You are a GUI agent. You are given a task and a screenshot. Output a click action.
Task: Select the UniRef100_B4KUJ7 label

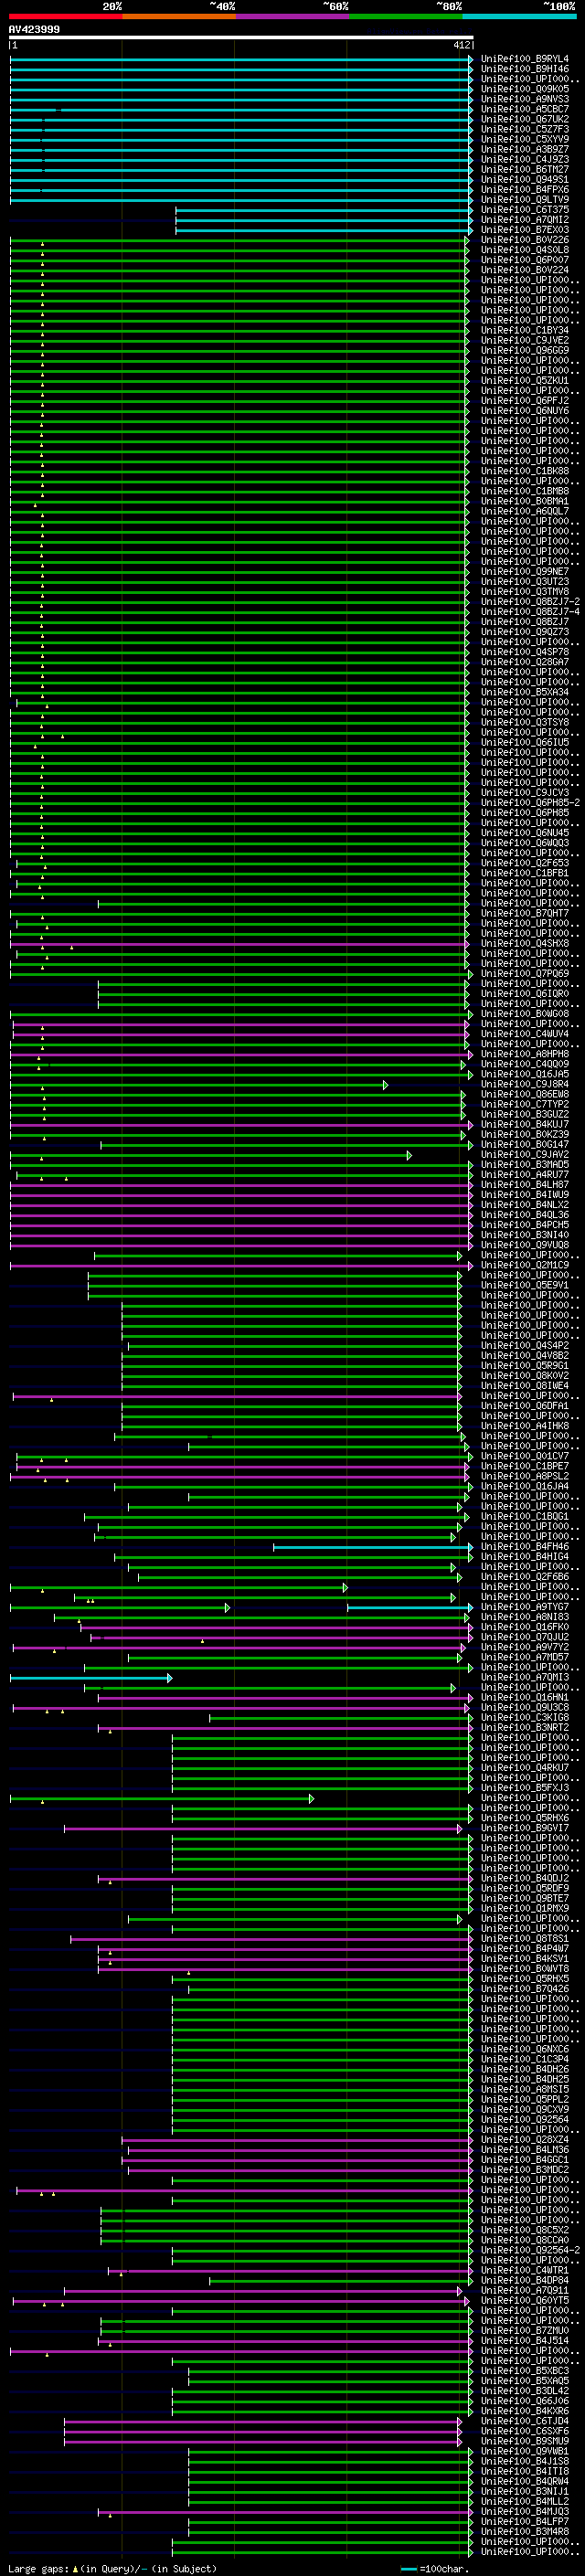(x=525, y=1125)
